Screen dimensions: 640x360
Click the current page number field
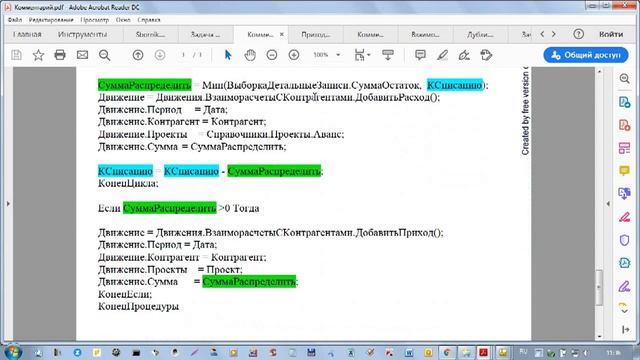[184, 55]
